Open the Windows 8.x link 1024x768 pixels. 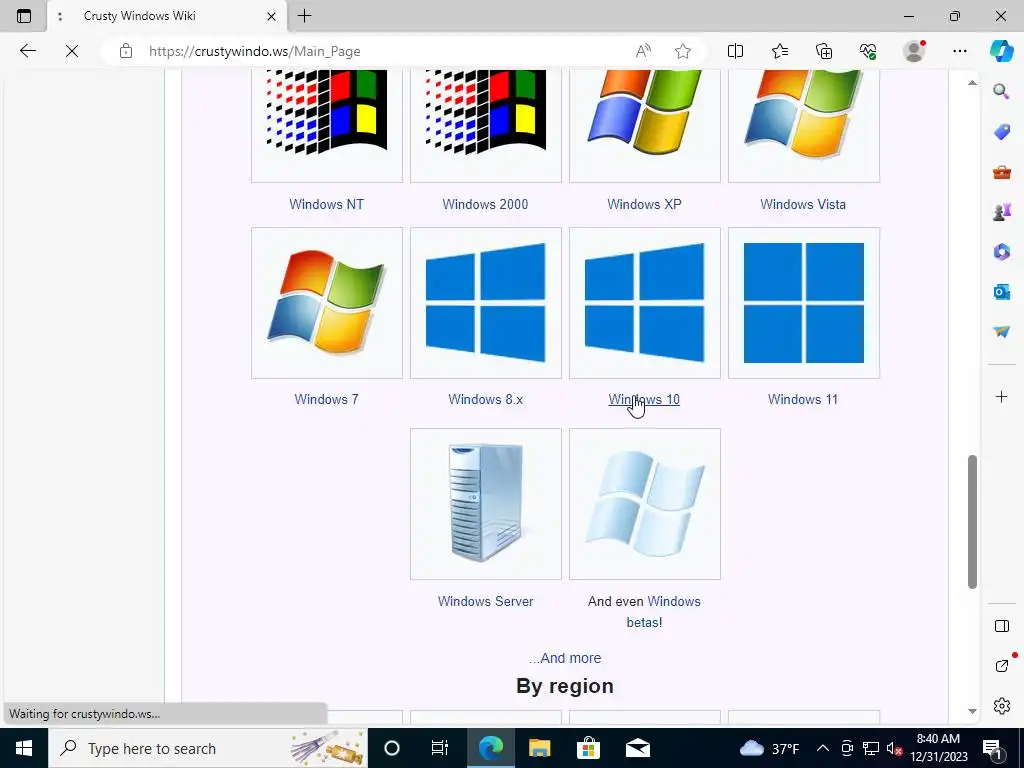point(485,399)
